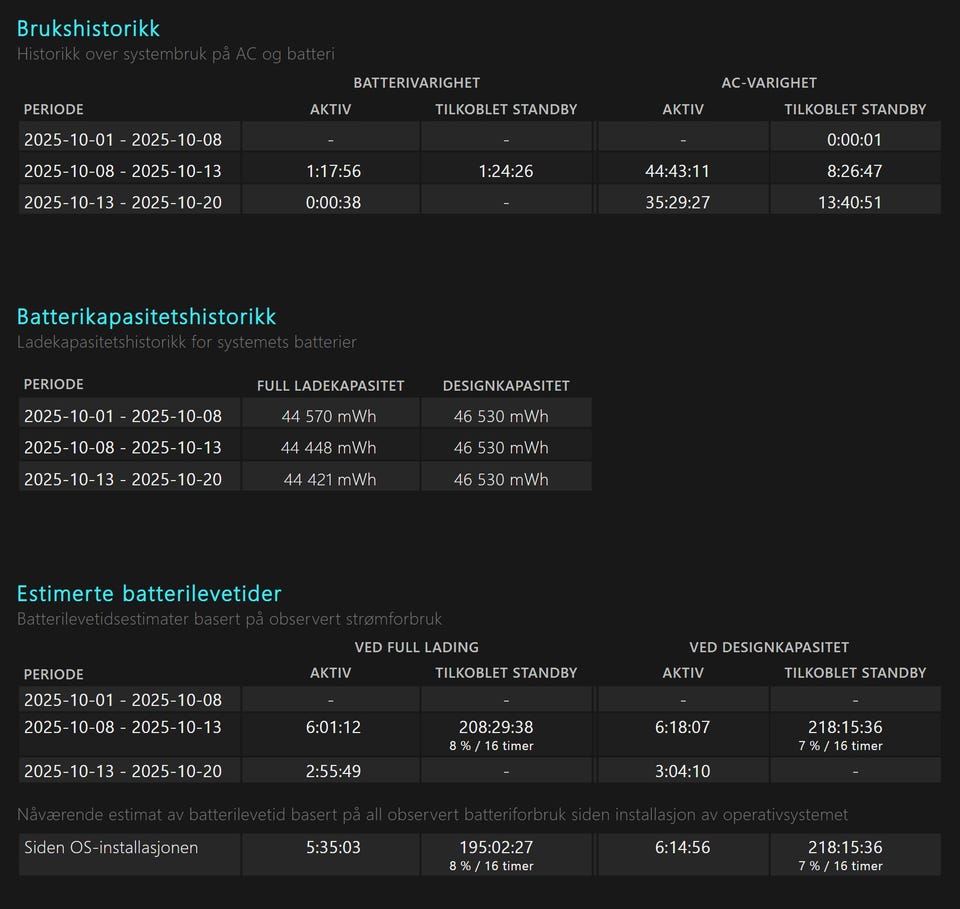Viewport: 960px width, 909px height.
Task: Click period 2025-10-13 - 2025-10-20 in capacity history table
Action: (122, 479)
